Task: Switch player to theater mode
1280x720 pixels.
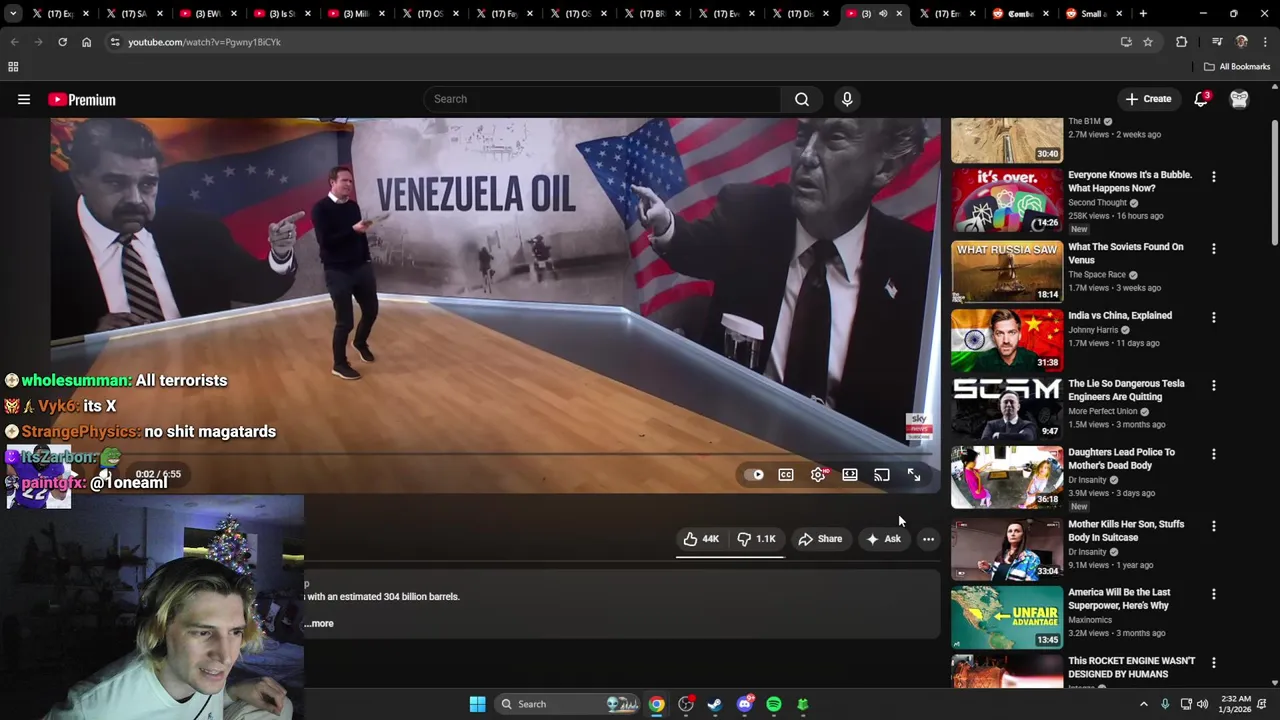Action: coord(850,475)
